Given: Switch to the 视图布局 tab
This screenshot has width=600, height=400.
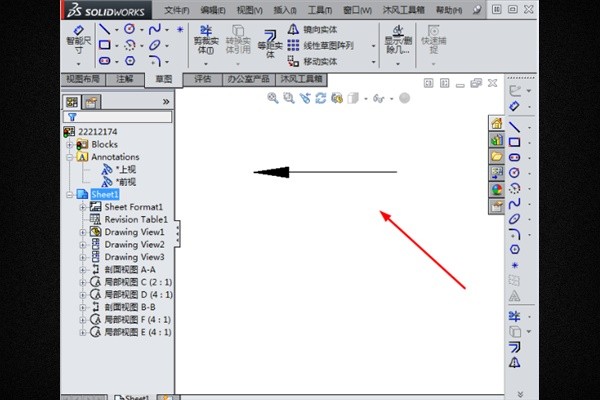Looking at the screenshot, I should pos(83,79).
